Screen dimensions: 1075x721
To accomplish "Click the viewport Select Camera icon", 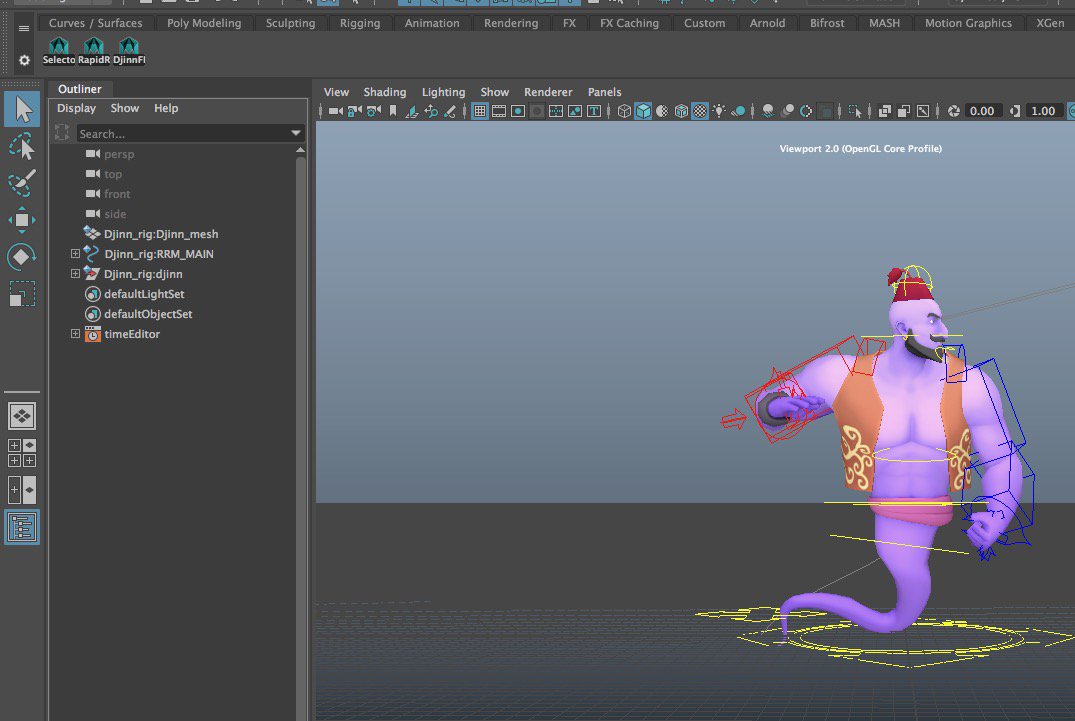I will click(335, 111).
